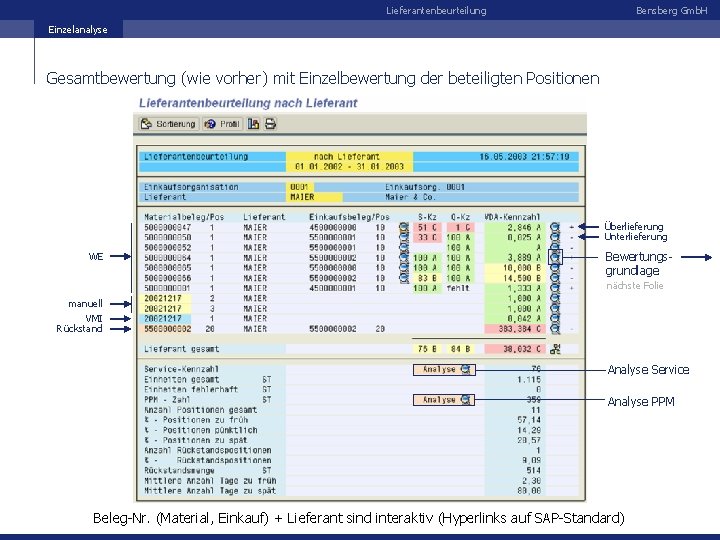The width and height of the screenshot is (720, 540).
Task: Click the printer icon in the toolbar
Action: (x=270, y=124)
